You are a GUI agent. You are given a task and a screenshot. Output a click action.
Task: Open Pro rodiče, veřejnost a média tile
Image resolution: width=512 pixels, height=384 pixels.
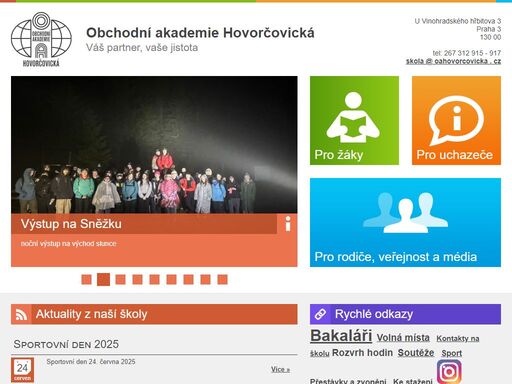point(405,222)
